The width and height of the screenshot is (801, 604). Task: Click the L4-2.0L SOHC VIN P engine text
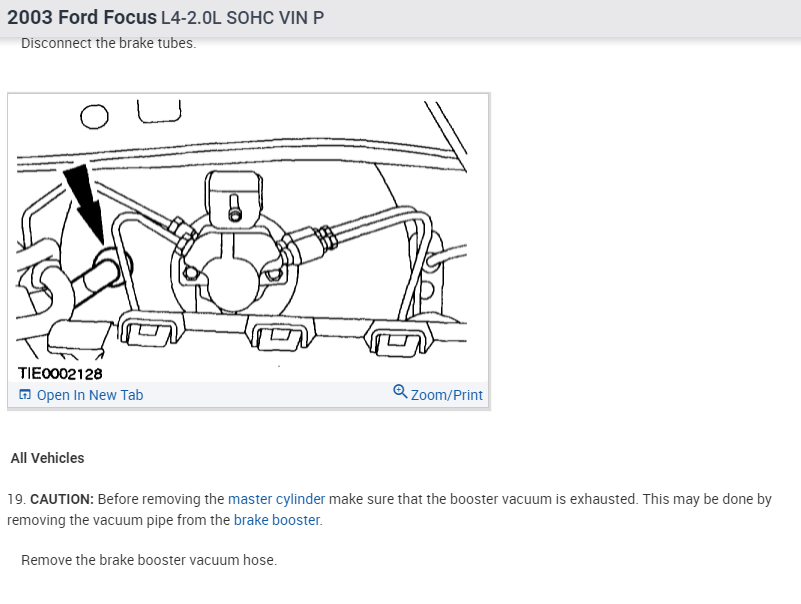tap(242, 19)
